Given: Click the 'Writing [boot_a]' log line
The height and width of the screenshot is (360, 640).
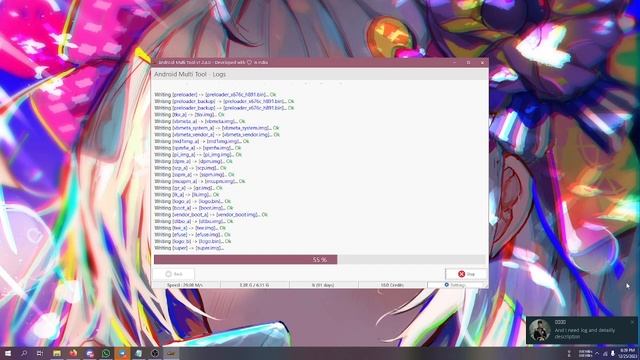Looking at the screenshot, I should click(193, 208).
